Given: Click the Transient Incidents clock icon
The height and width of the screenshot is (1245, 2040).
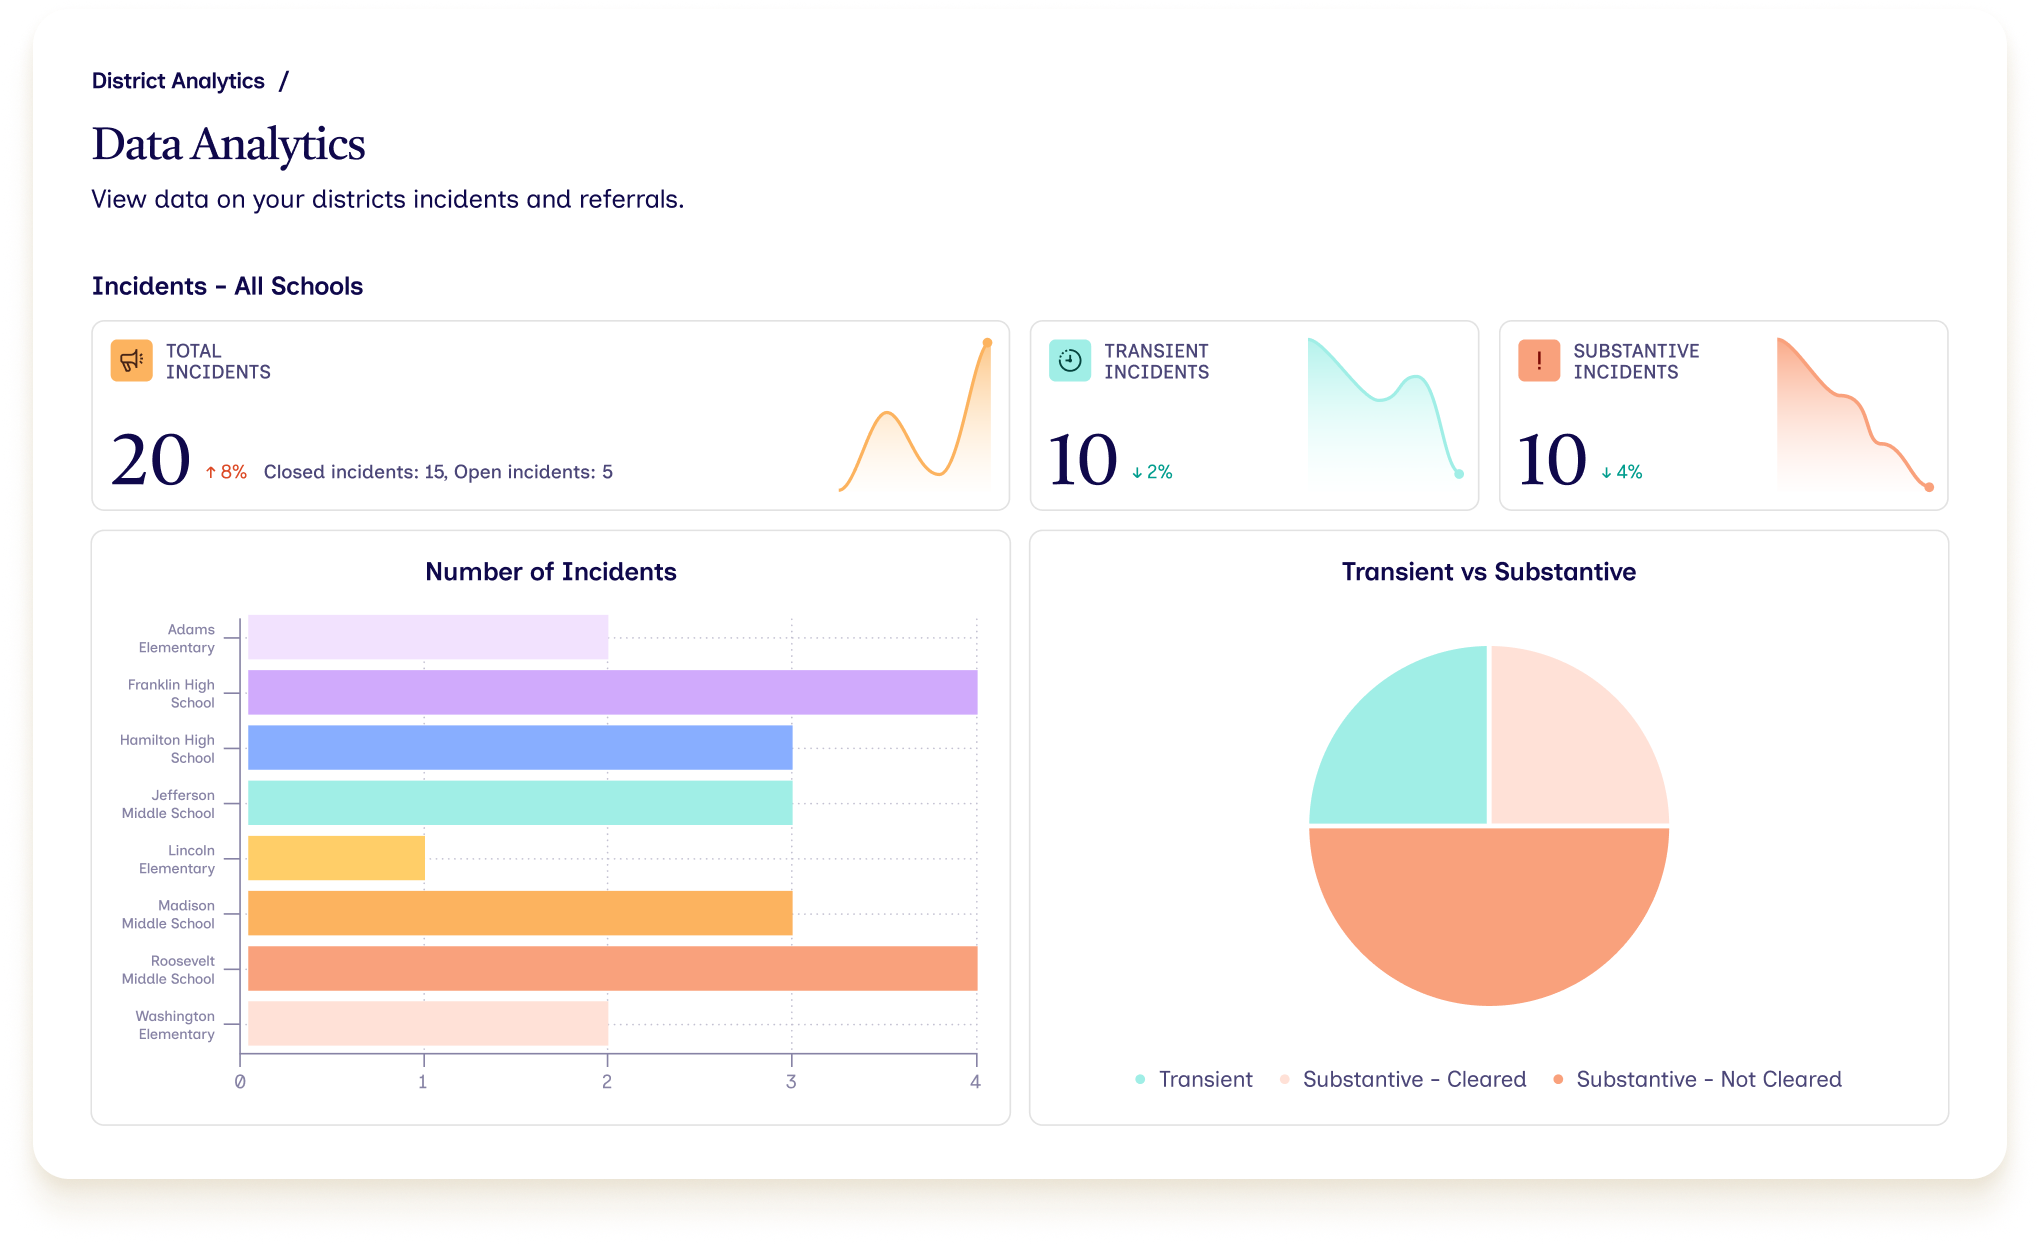Looking at the screenshot, I should (x=1070, y=361).
